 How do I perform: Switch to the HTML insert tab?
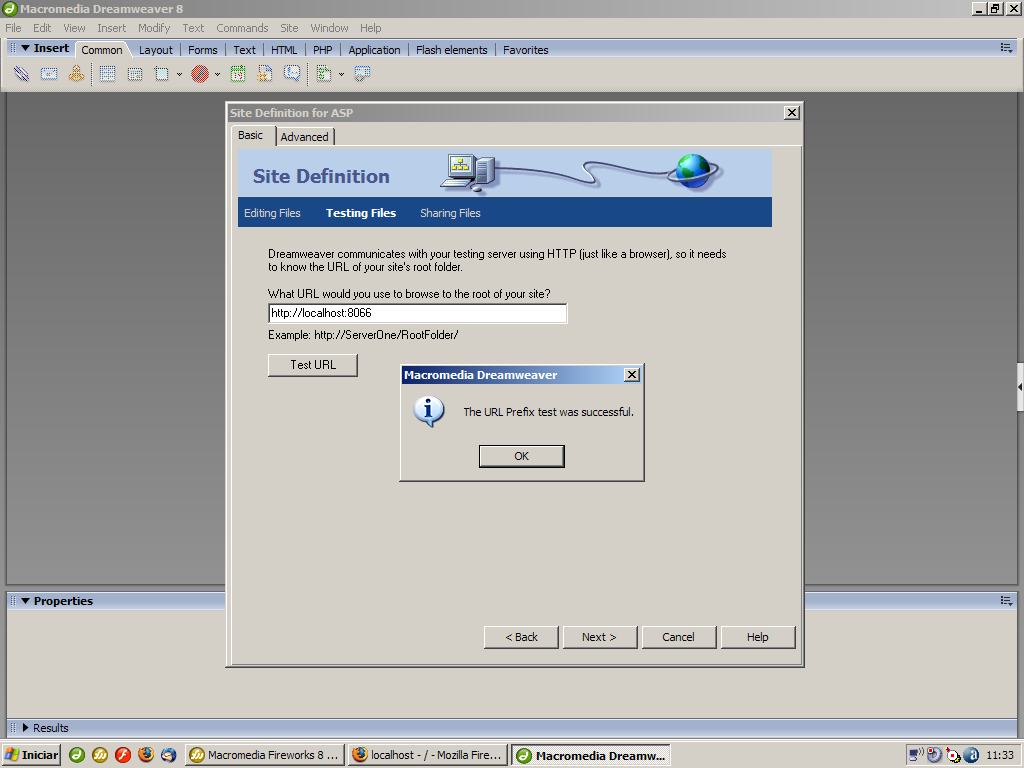coord(284,50)
